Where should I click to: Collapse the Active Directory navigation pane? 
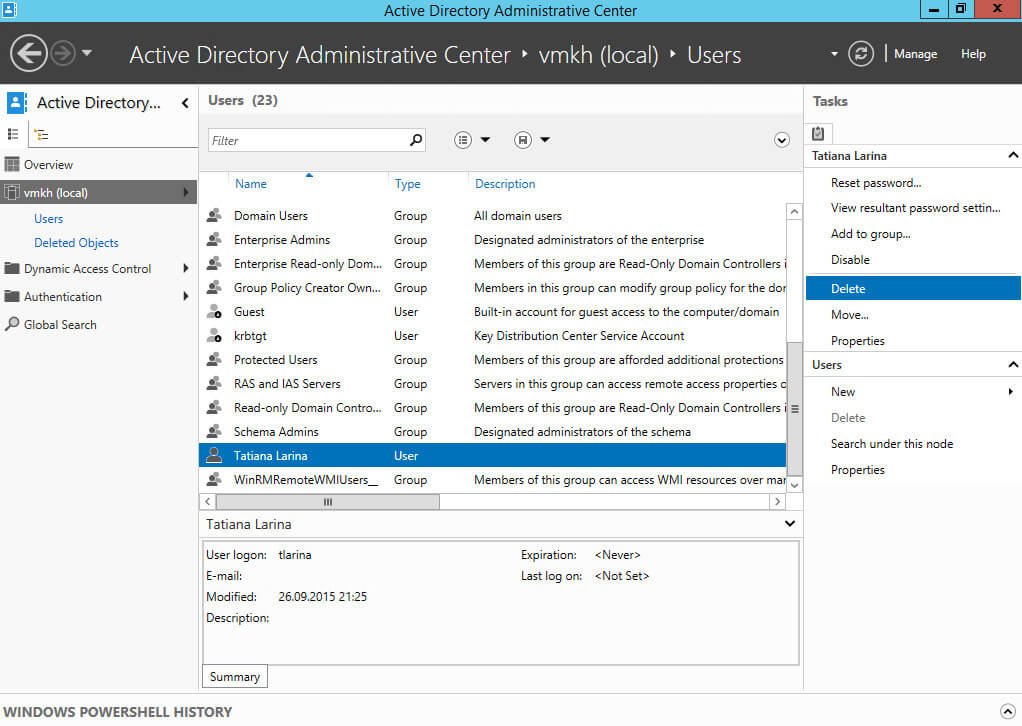pyautogui.click(x=185, y=103)
